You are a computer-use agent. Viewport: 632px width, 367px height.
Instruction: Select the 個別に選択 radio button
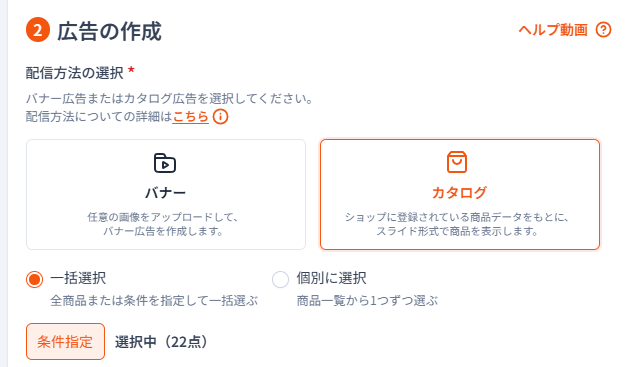pos(281,279)
